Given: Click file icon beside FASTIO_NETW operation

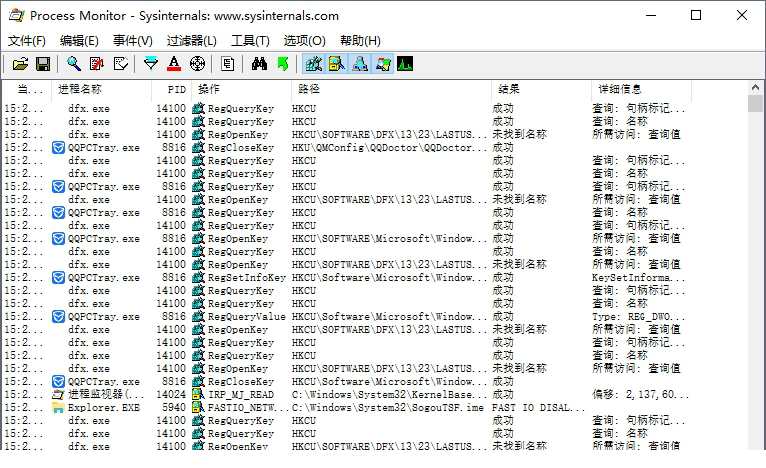Looking at the screenshot, I should [198, 407].
